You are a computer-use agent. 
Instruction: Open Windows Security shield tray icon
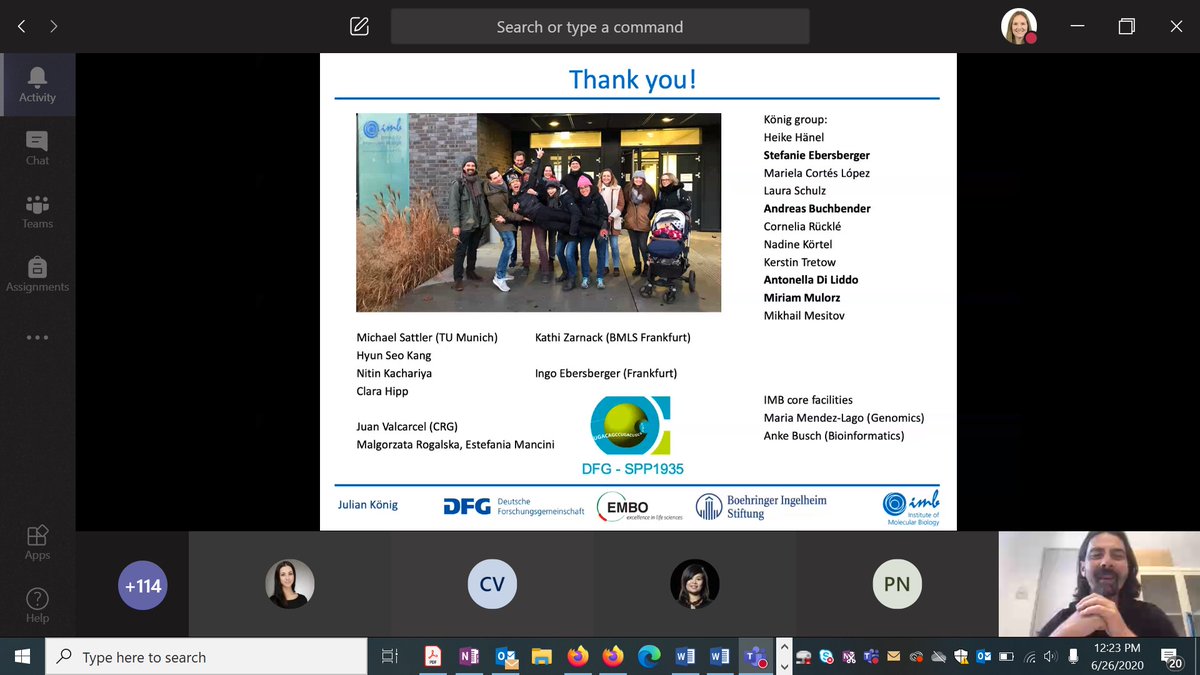click(961, 657)
